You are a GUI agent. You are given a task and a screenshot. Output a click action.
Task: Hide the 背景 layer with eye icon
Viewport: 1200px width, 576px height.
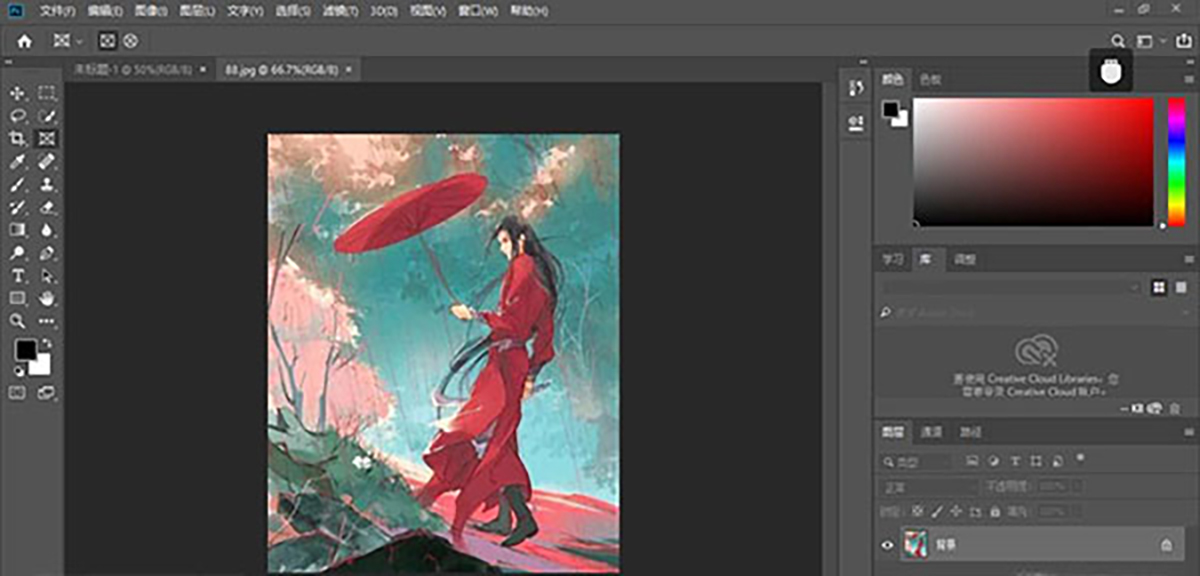(x=886, y=545)
